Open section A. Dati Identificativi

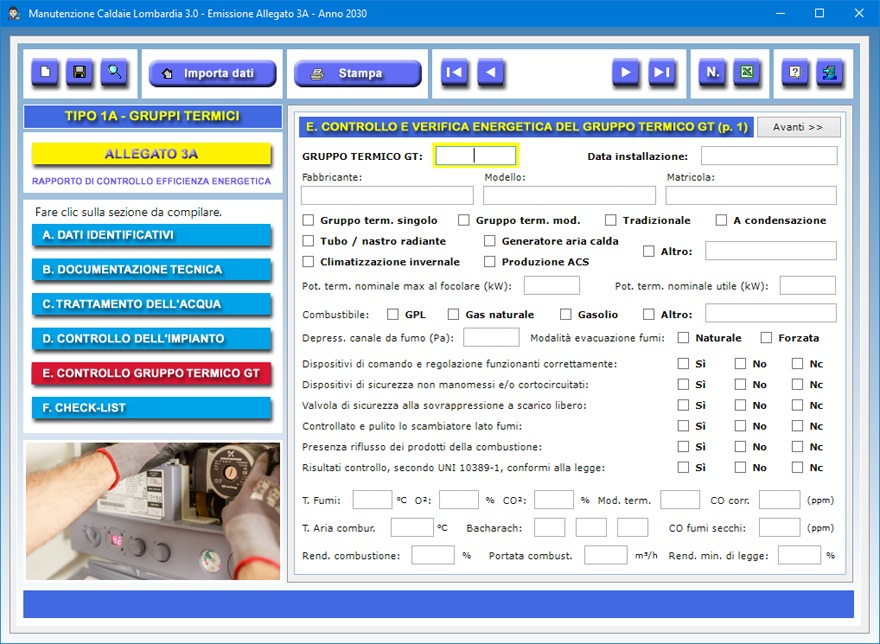tap(152, 235)
